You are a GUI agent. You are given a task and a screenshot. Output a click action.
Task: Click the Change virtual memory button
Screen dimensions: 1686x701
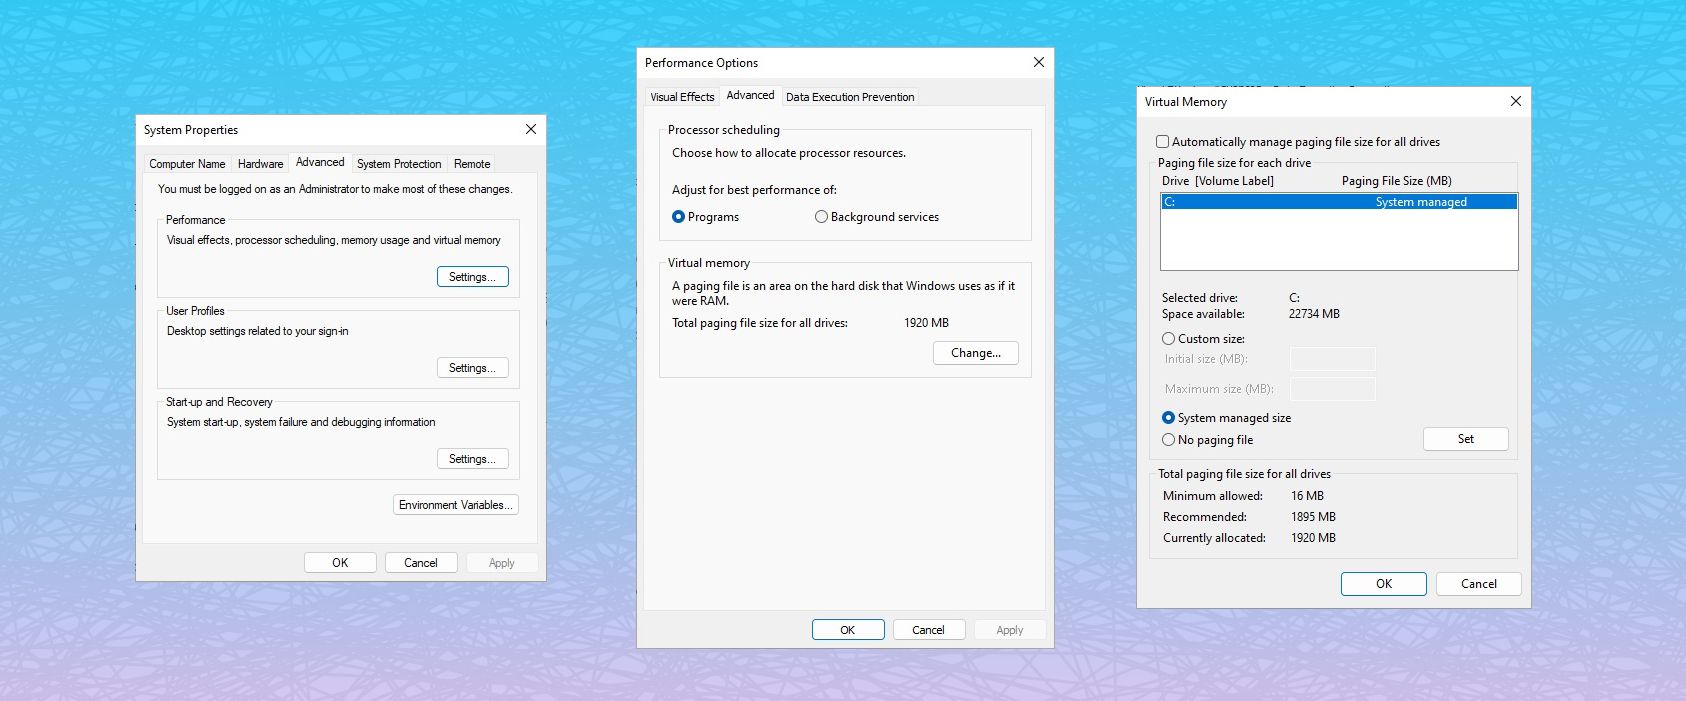point(975,353)
